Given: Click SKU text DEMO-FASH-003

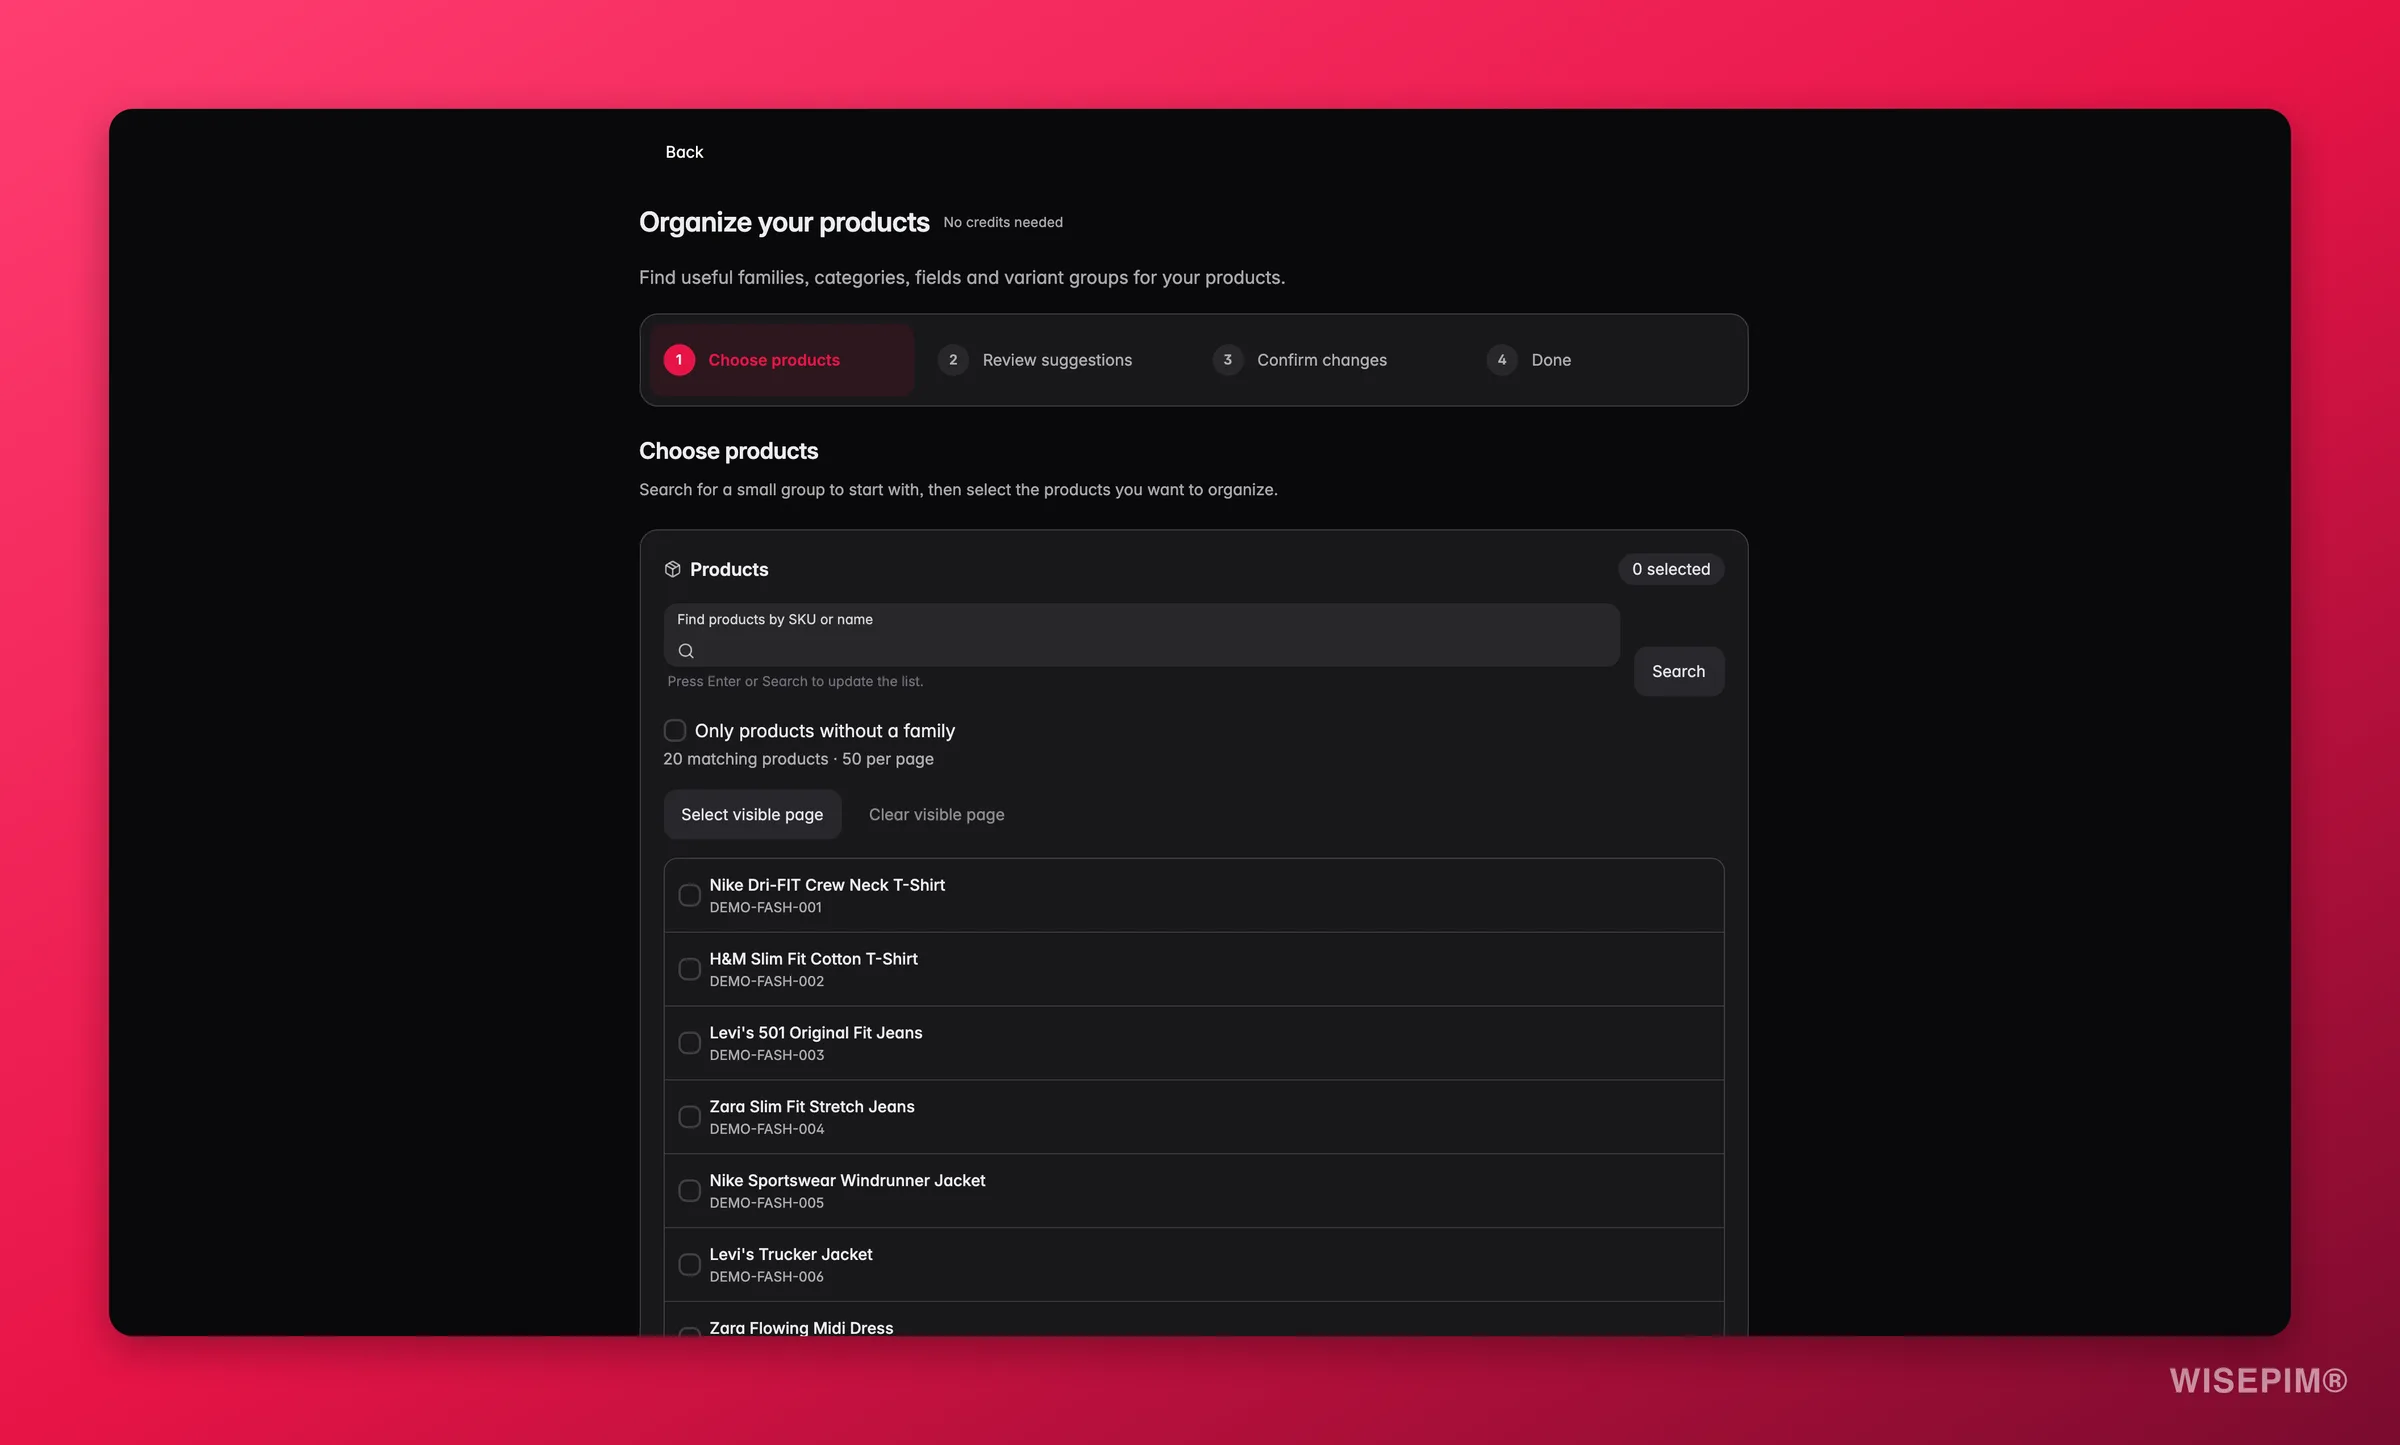Looking at the screenshot, I should 766,1056.
